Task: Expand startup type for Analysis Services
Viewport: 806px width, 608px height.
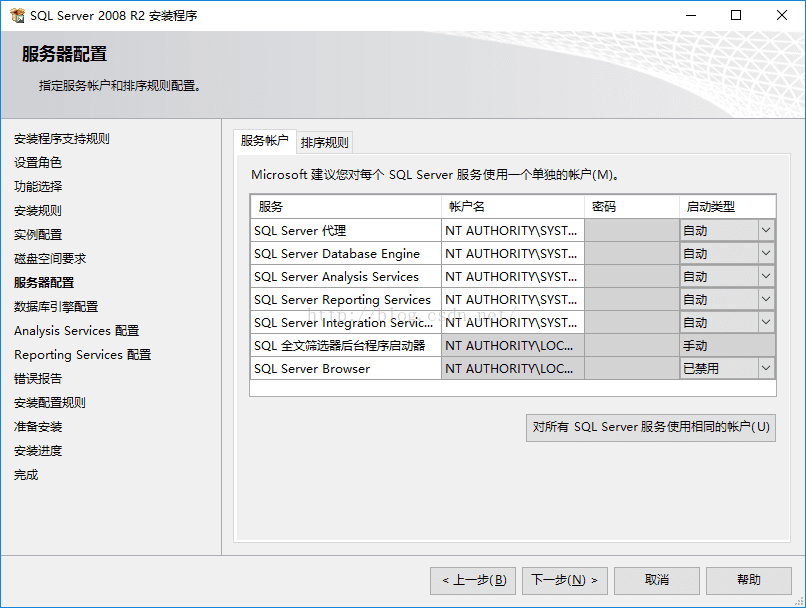Action: click(x=766, y=276)
